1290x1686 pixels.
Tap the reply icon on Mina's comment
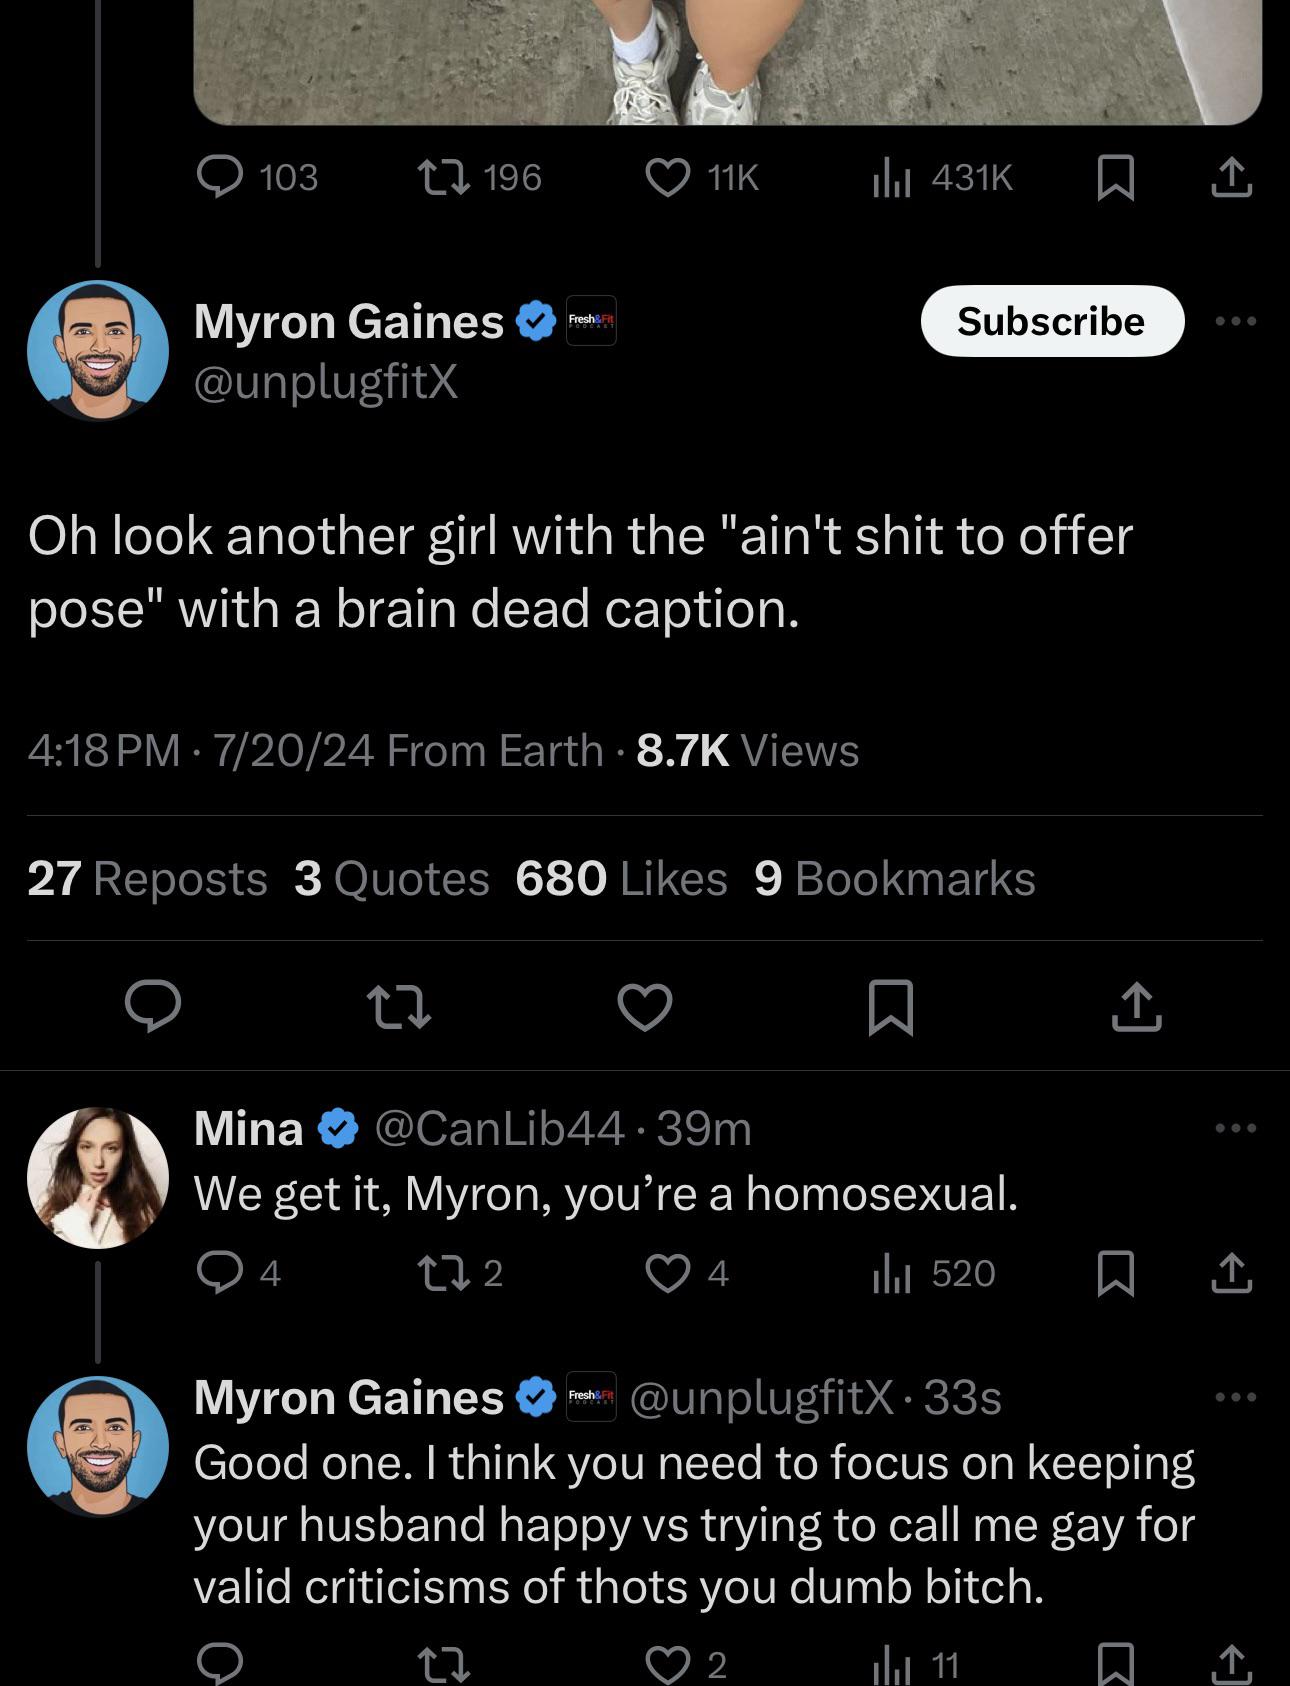[218, 1273]
